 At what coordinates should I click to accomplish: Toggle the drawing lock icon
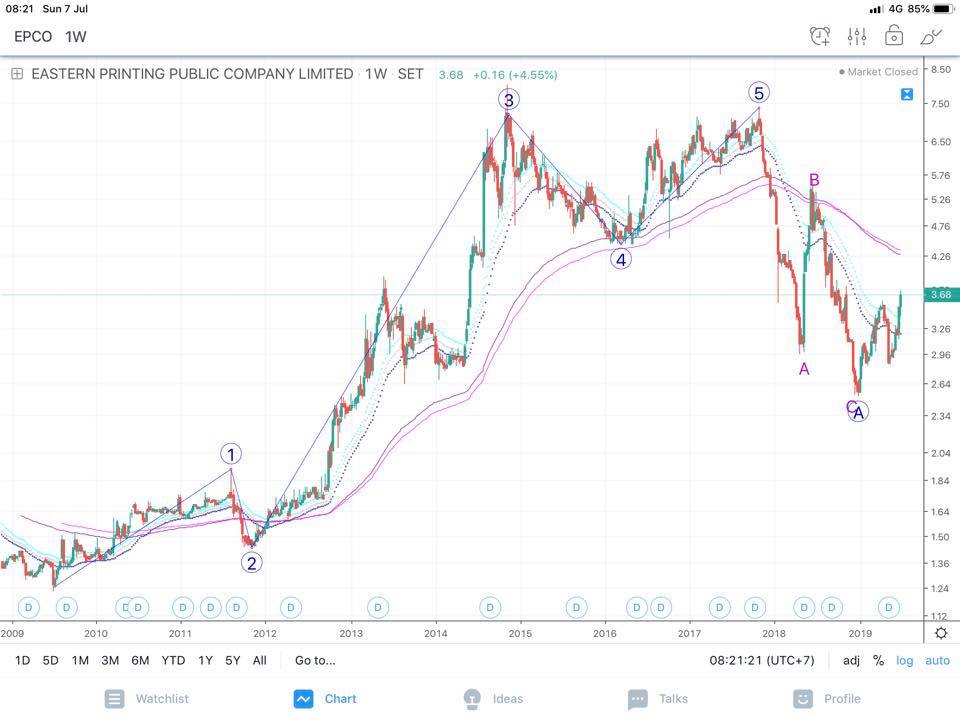(x=893, y=36)
